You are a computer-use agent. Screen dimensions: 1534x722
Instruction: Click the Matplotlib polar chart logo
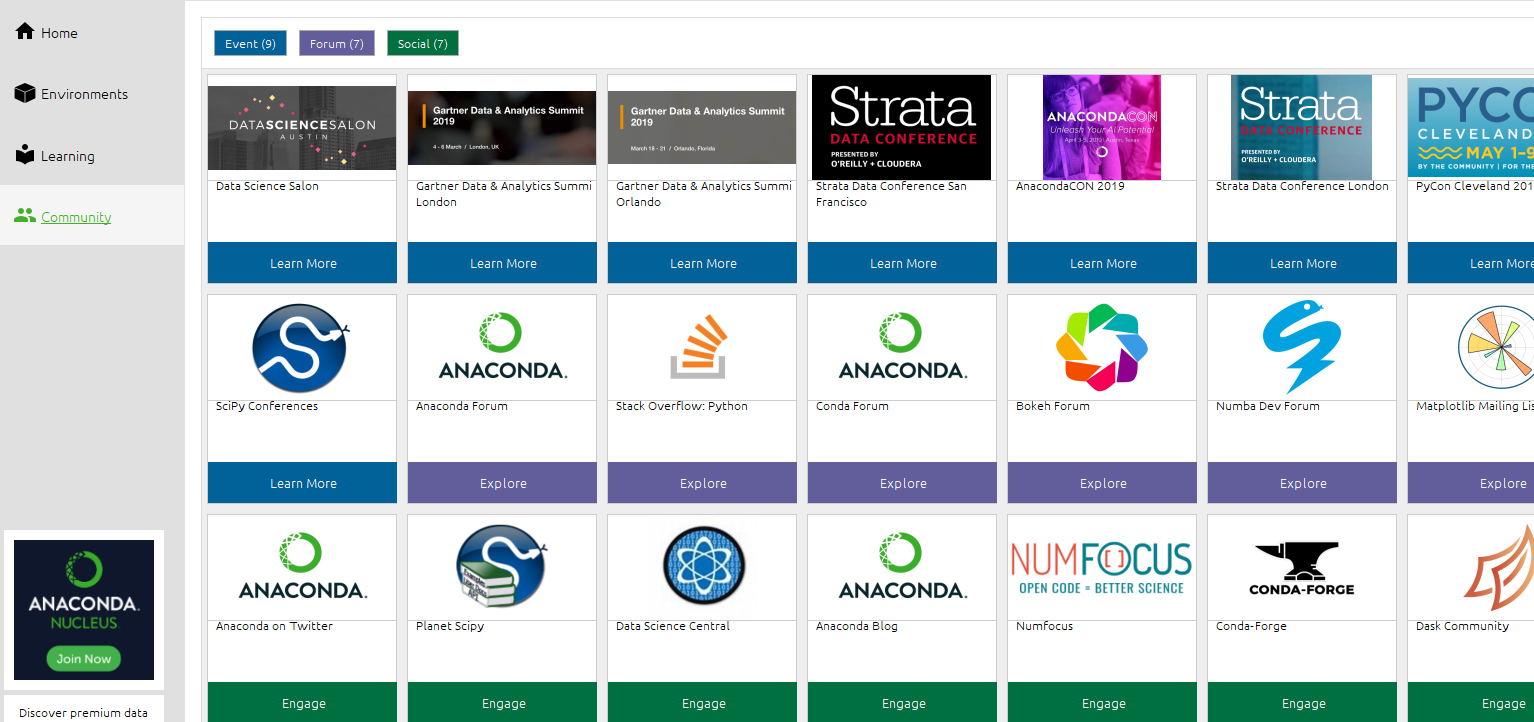(x=1496, y=347)
